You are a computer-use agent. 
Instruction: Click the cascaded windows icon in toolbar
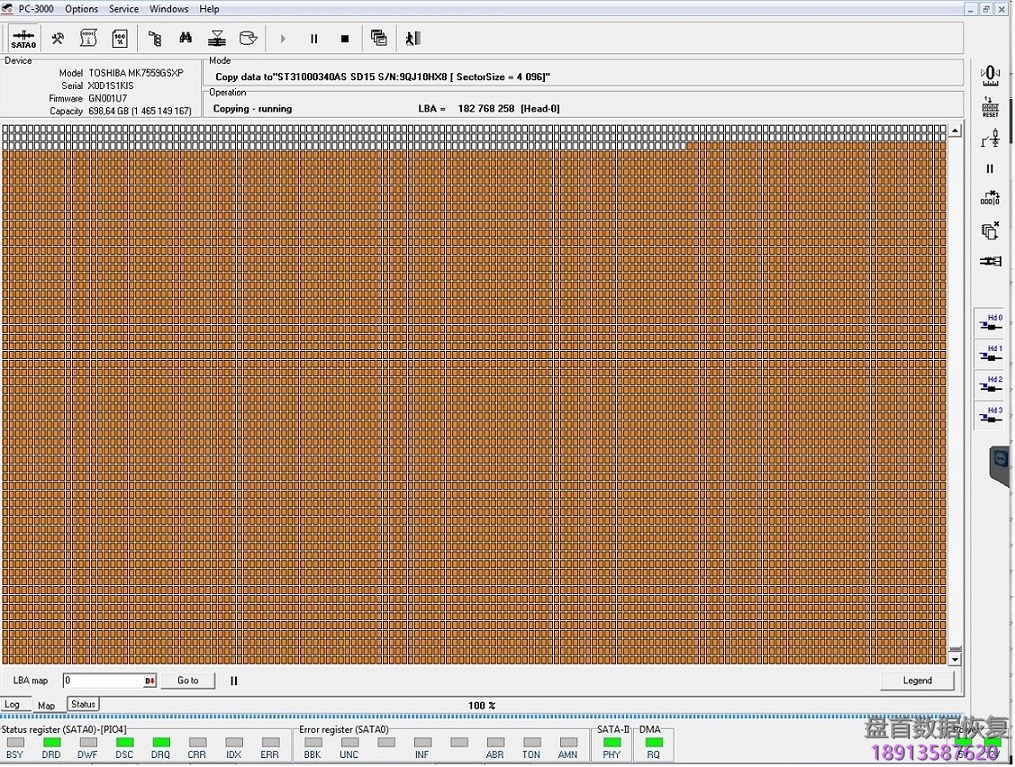(378, 39)
